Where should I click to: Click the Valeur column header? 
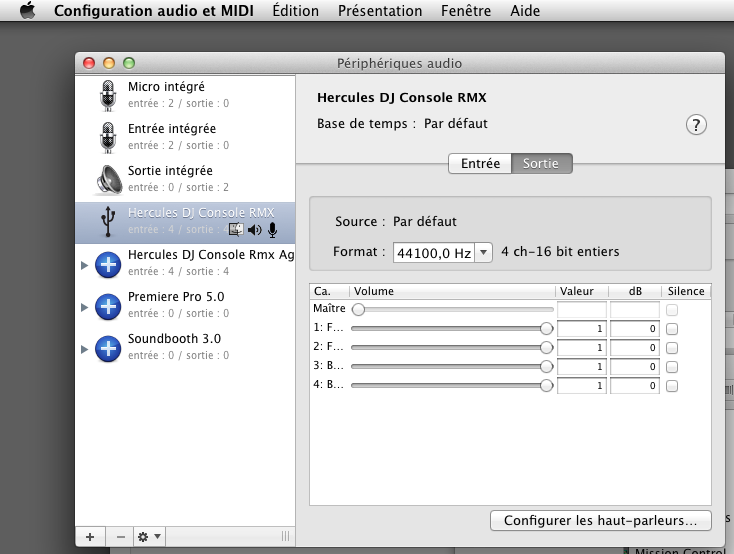(x=582, y=291)
